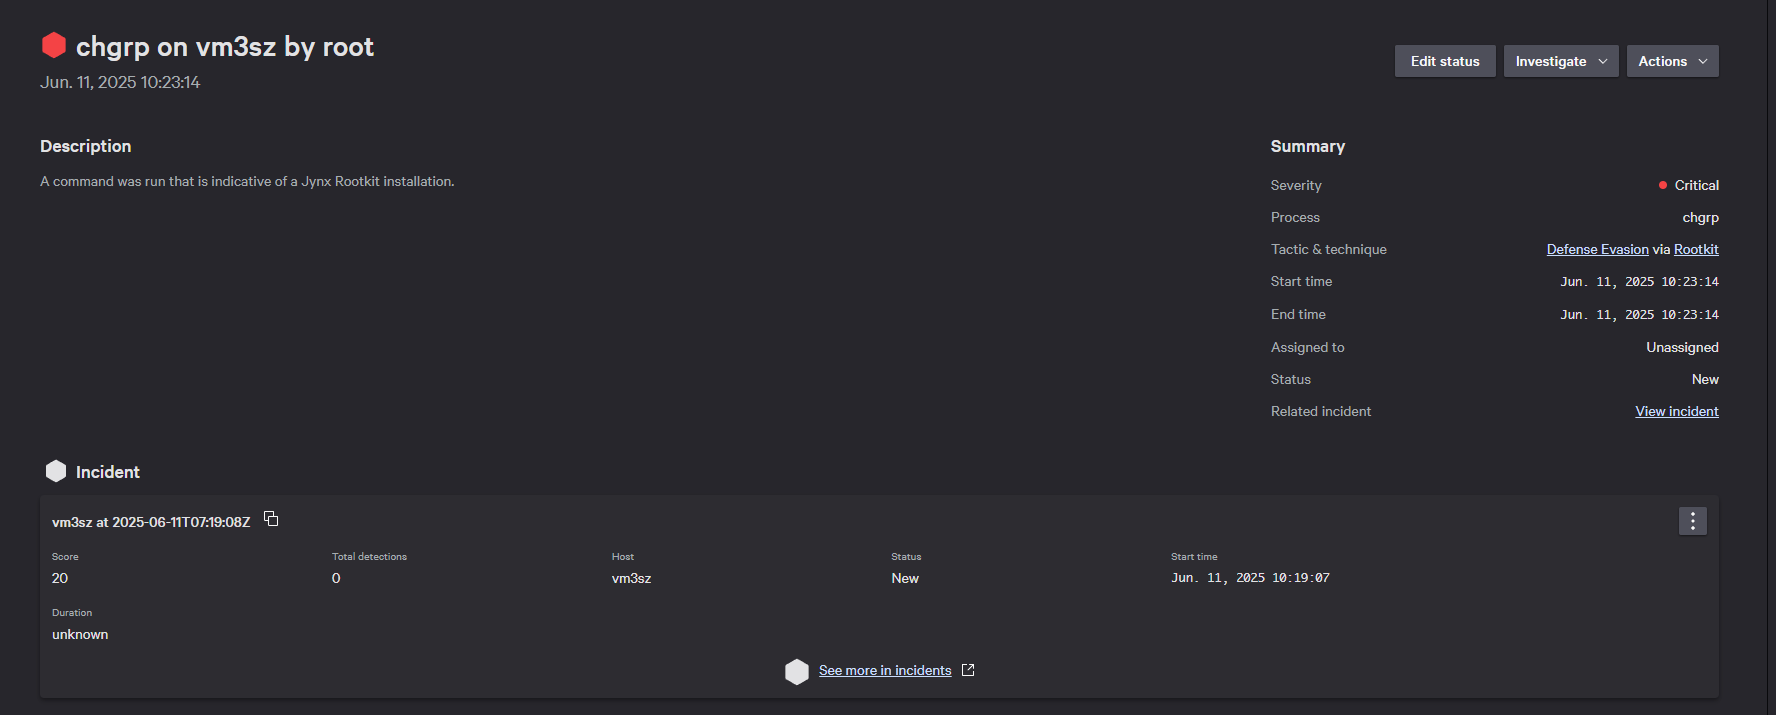Open the Defense Evasion tactic link
Viewport: 1776px width, 715px height.
[1597, 249]
